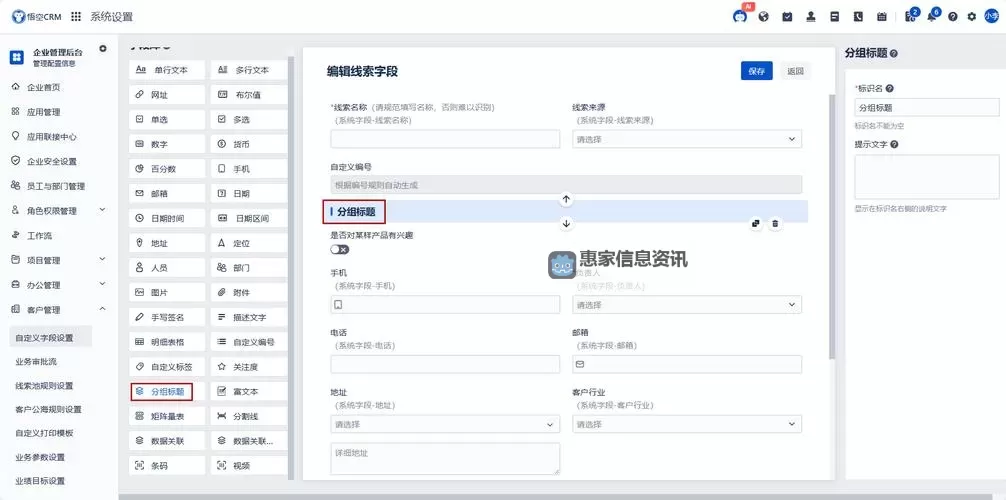Screen dimensions: 1006x500
Task: Open 自定义打印模板 submenu link
Action: [x=44, y=433]
